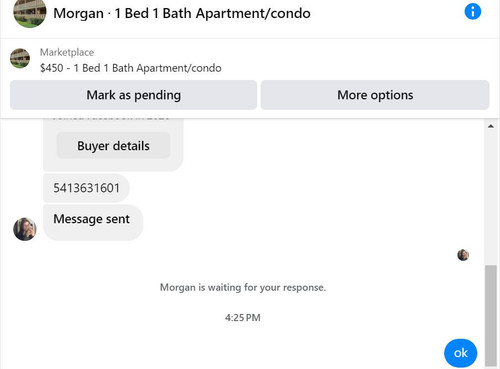The width and height of the screenshot is (500, 369).
Task: Click Mark as pending button
Action: tap(133, 95)
